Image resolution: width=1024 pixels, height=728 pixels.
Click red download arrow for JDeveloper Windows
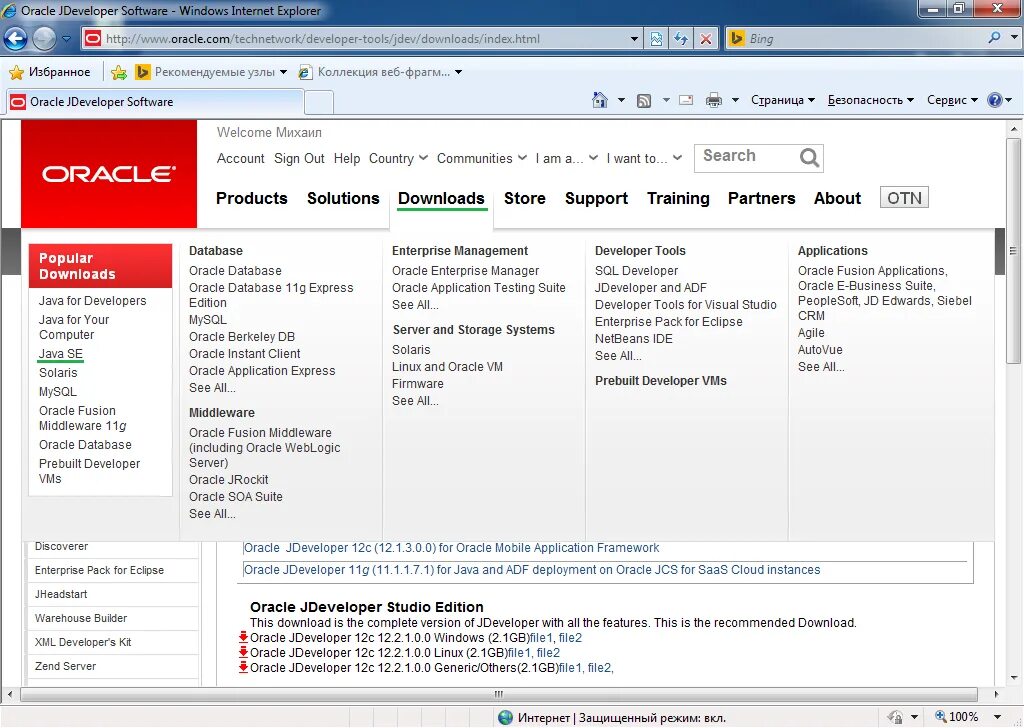point(243,637)
